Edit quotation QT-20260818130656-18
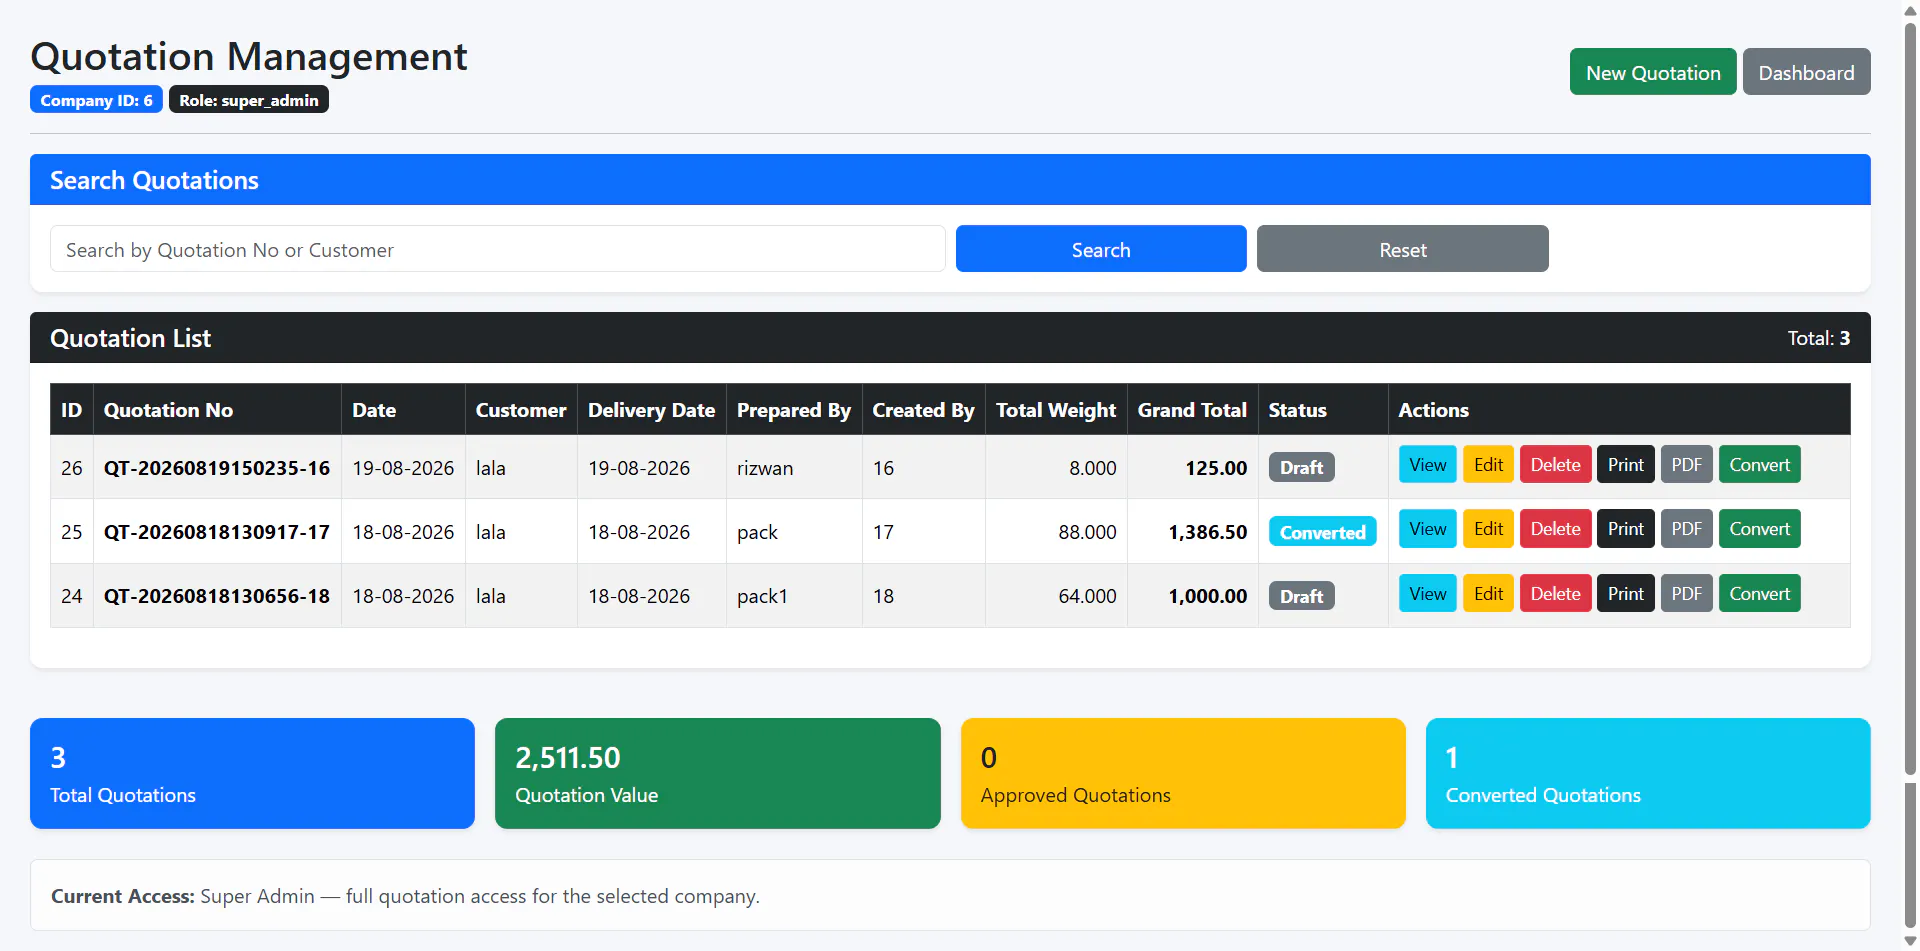The height and width of the screenshot is (951, 1920). click(x=1488, y=594)
